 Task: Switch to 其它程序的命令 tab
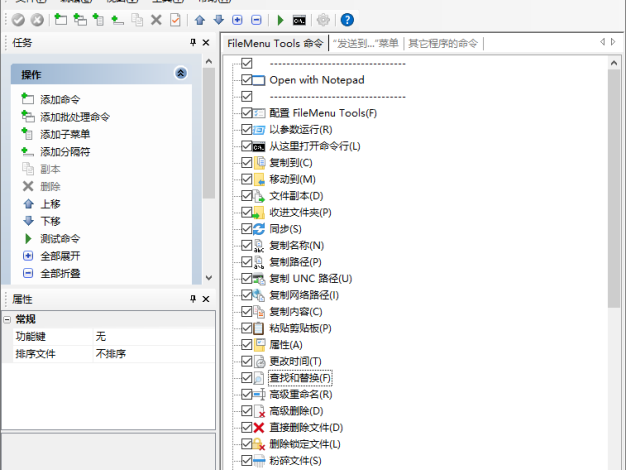(x=443, y=43)
